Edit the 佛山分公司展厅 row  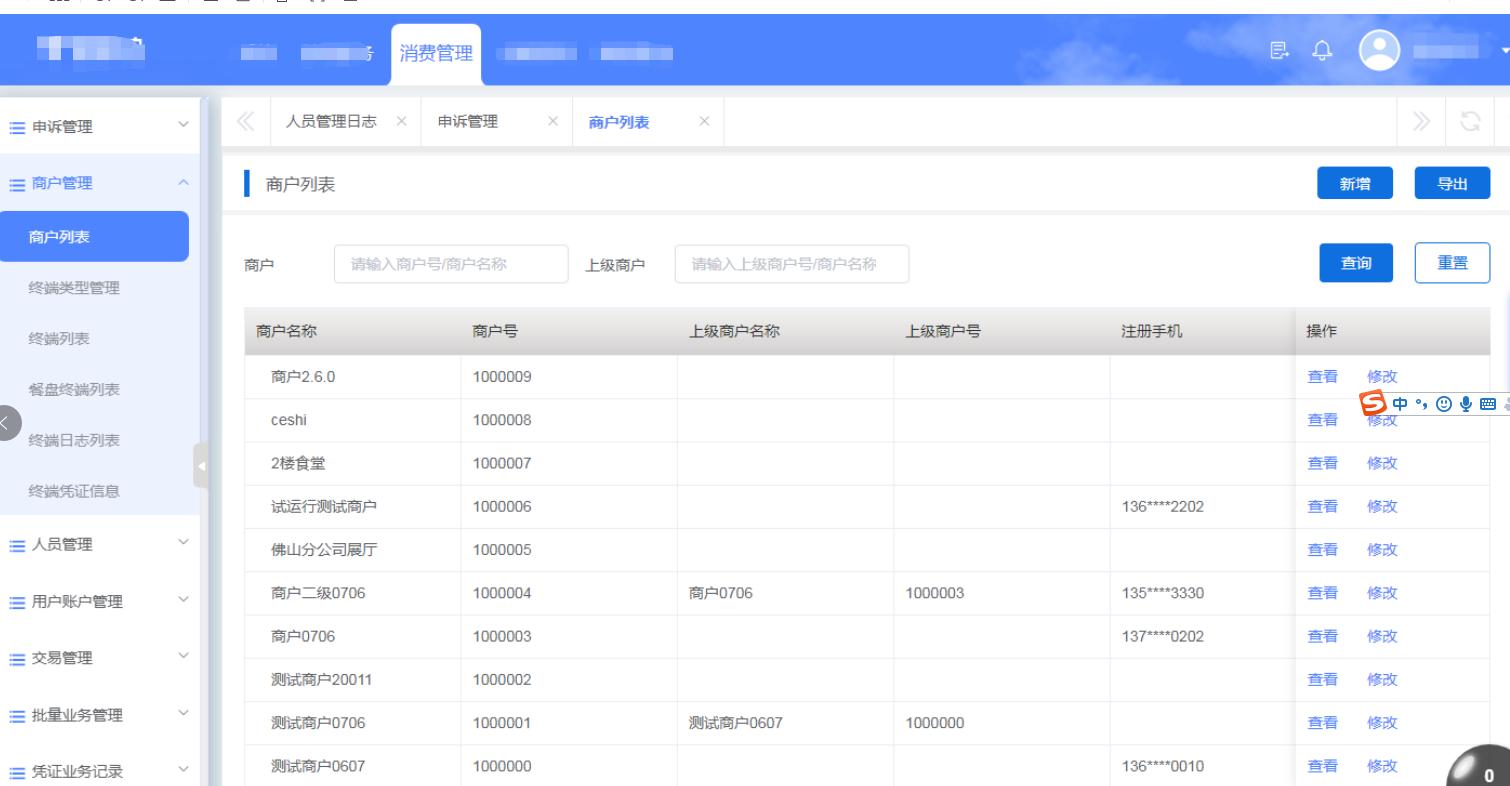(1382, 550)
